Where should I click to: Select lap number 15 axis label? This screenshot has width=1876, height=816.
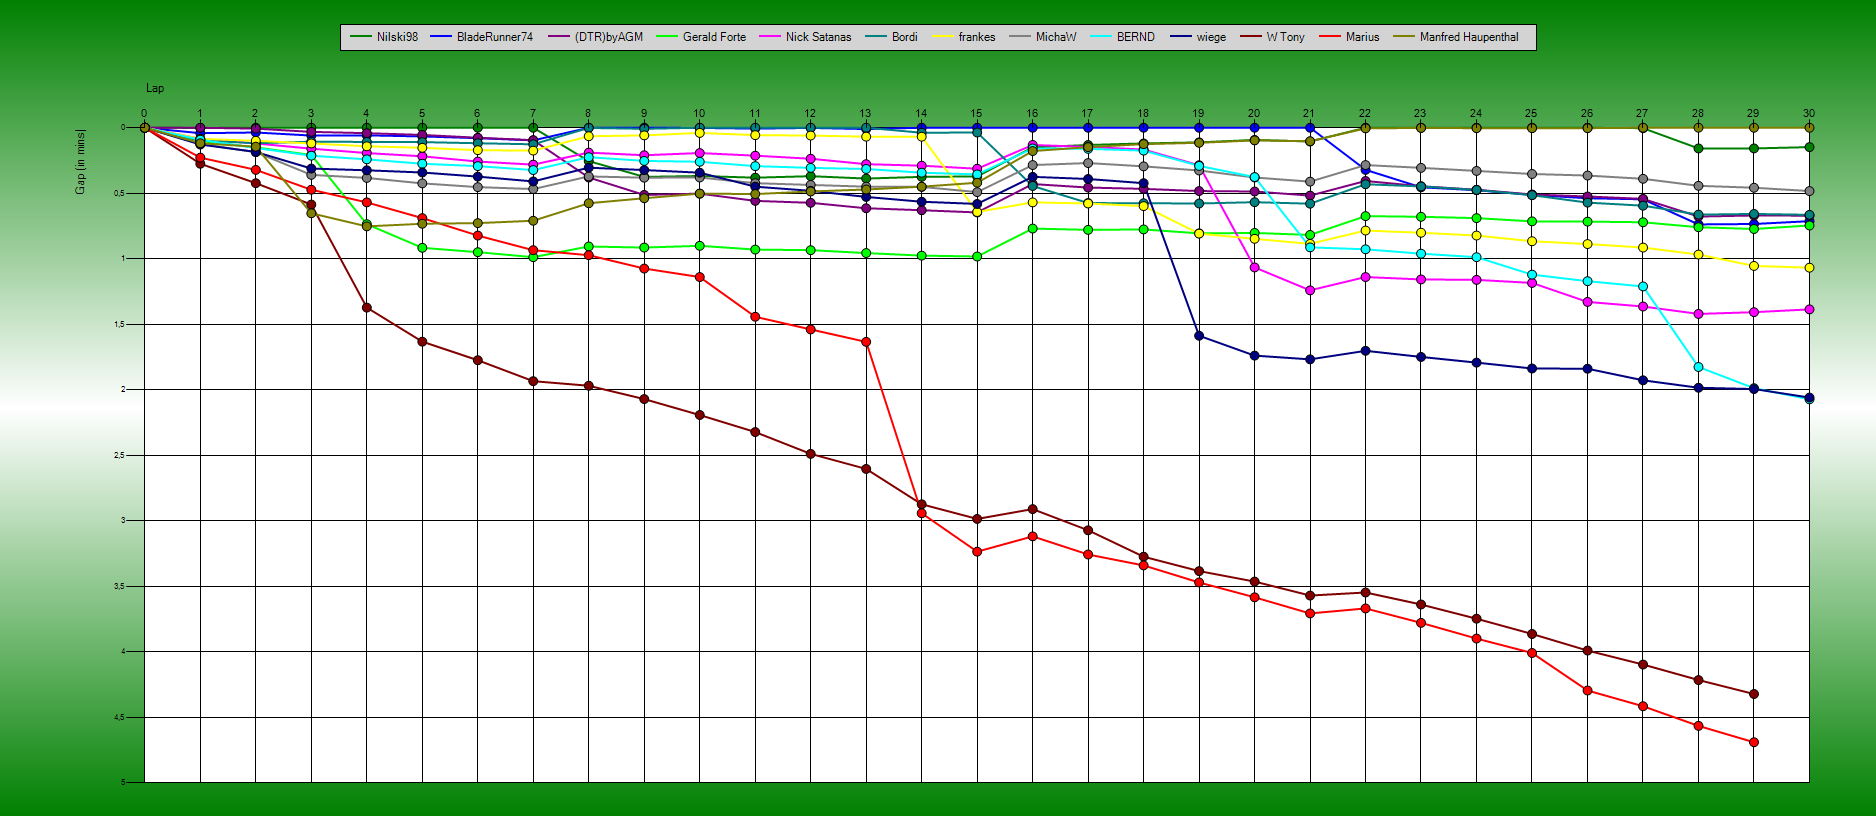coord(976,114)
